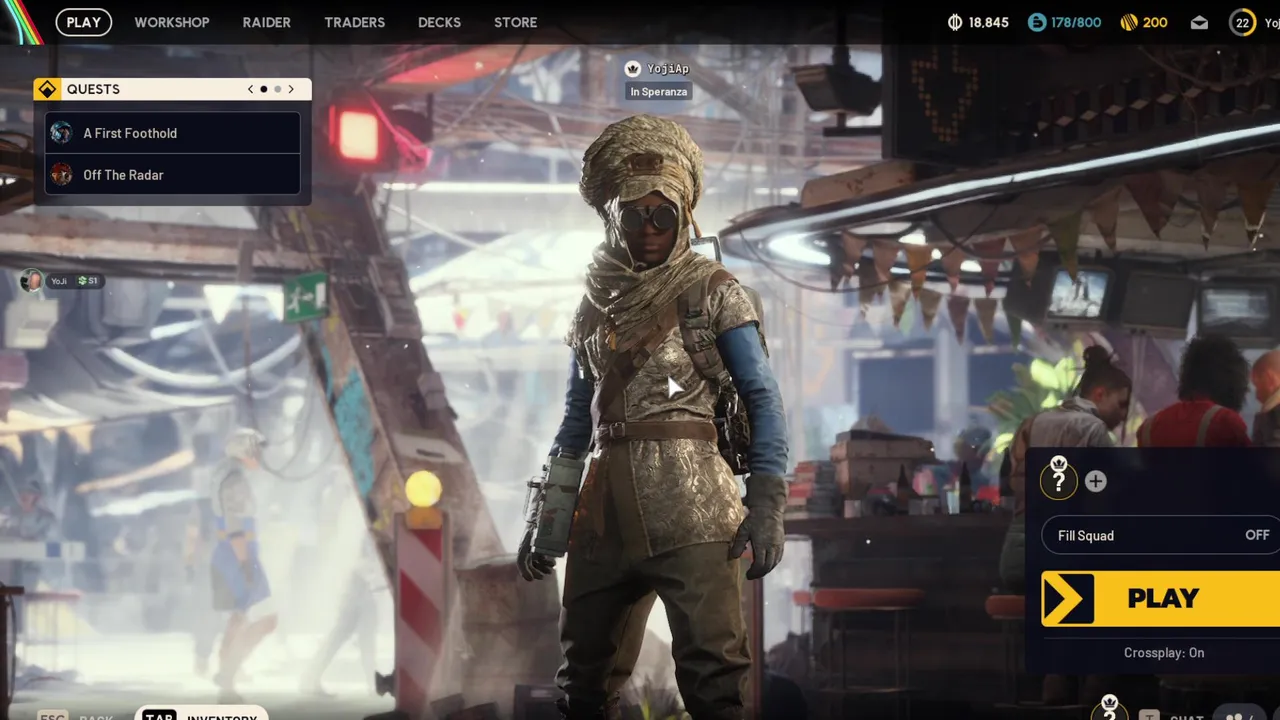
Task: Switch to the WORKSHOP tab
Action: tap(172, 22)
